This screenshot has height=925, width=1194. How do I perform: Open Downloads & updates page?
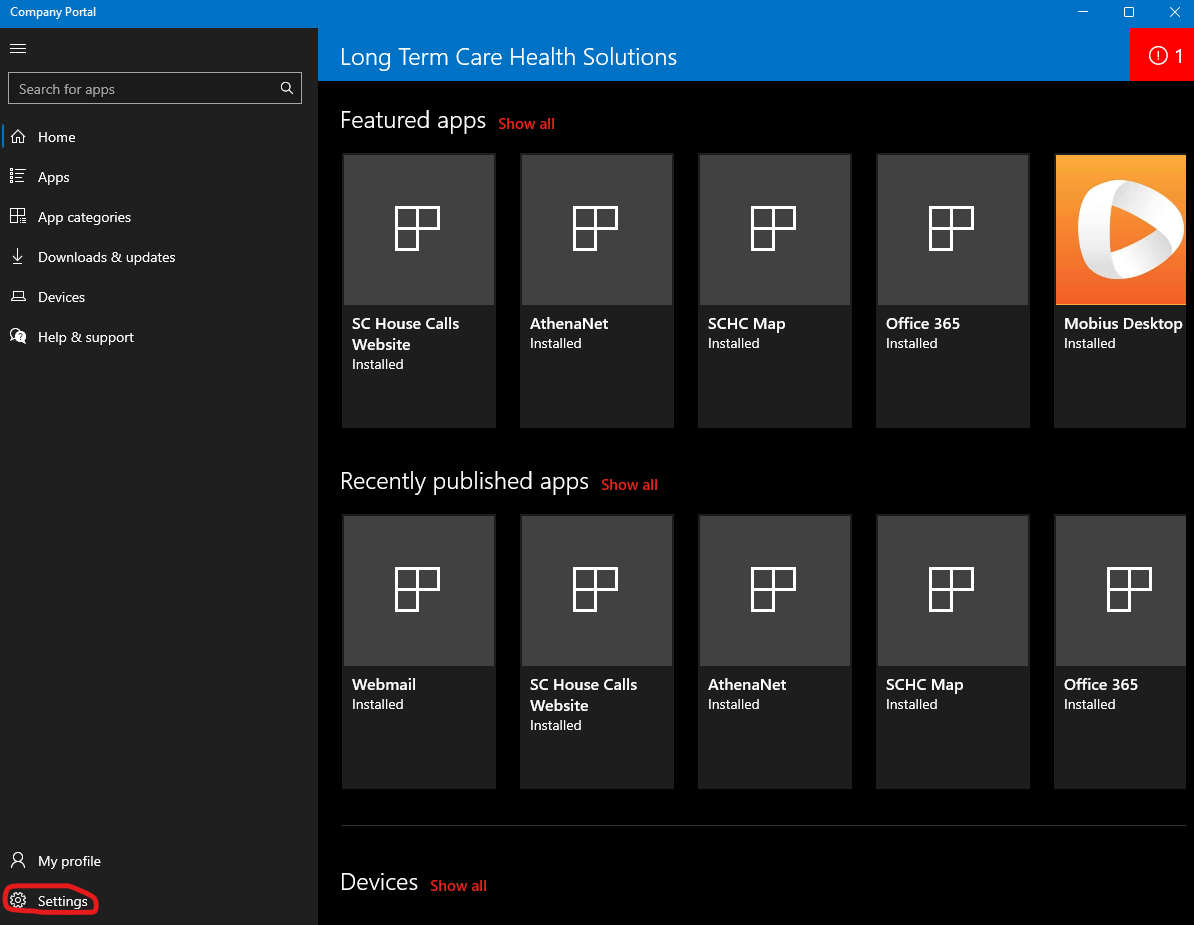pyautogui.click(x=158, y=257)
